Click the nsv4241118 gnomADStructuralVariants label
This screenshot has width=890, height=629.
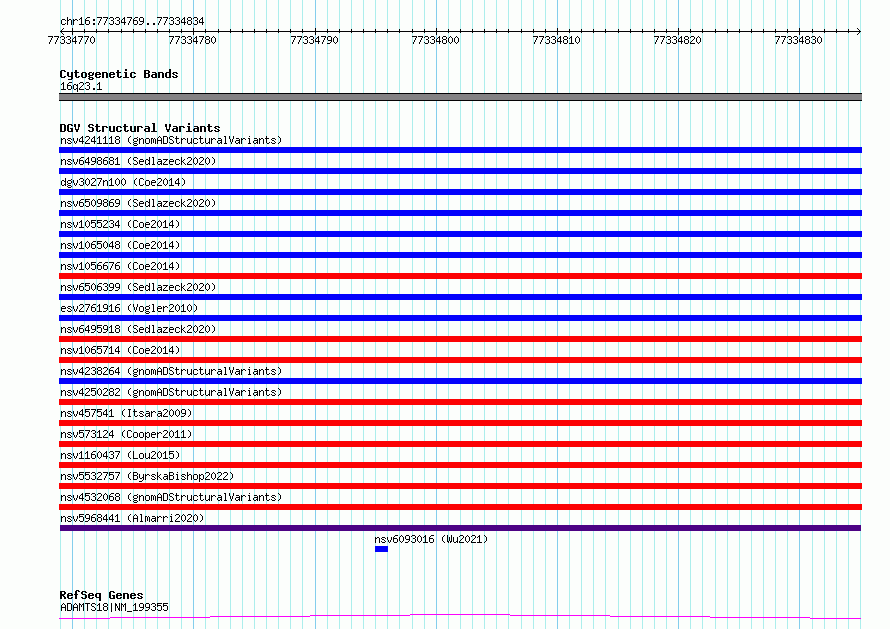[171, 140]
